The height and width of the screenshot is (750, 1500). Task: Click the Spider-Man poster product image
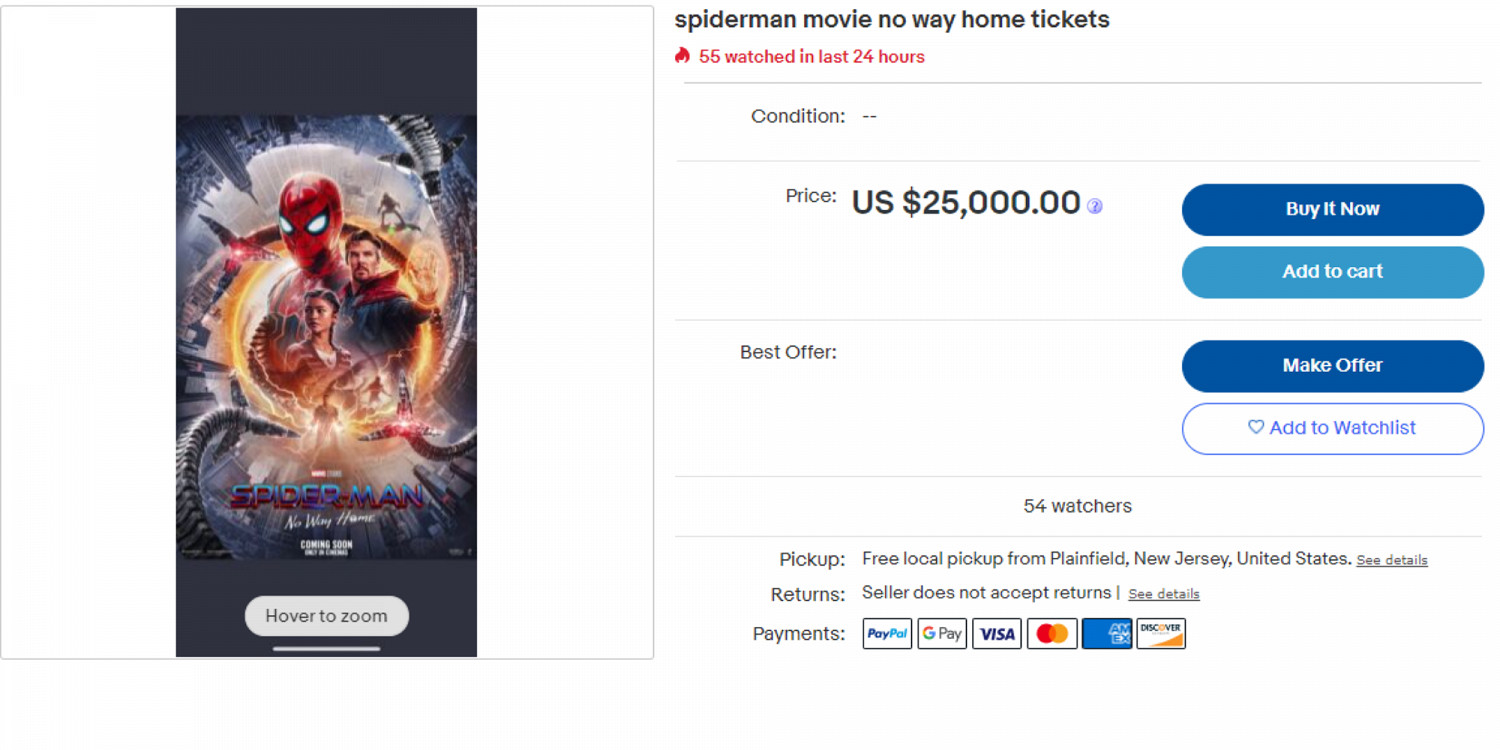326,335
